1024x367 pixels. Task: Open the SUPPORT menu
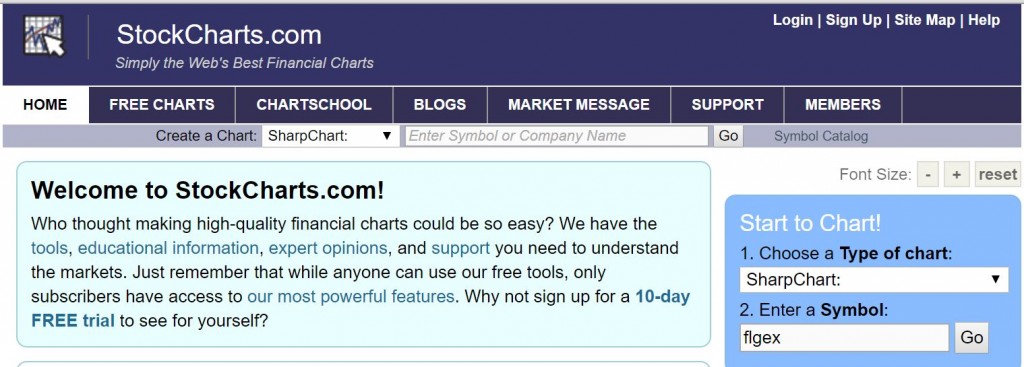click(x=728, y=104)
